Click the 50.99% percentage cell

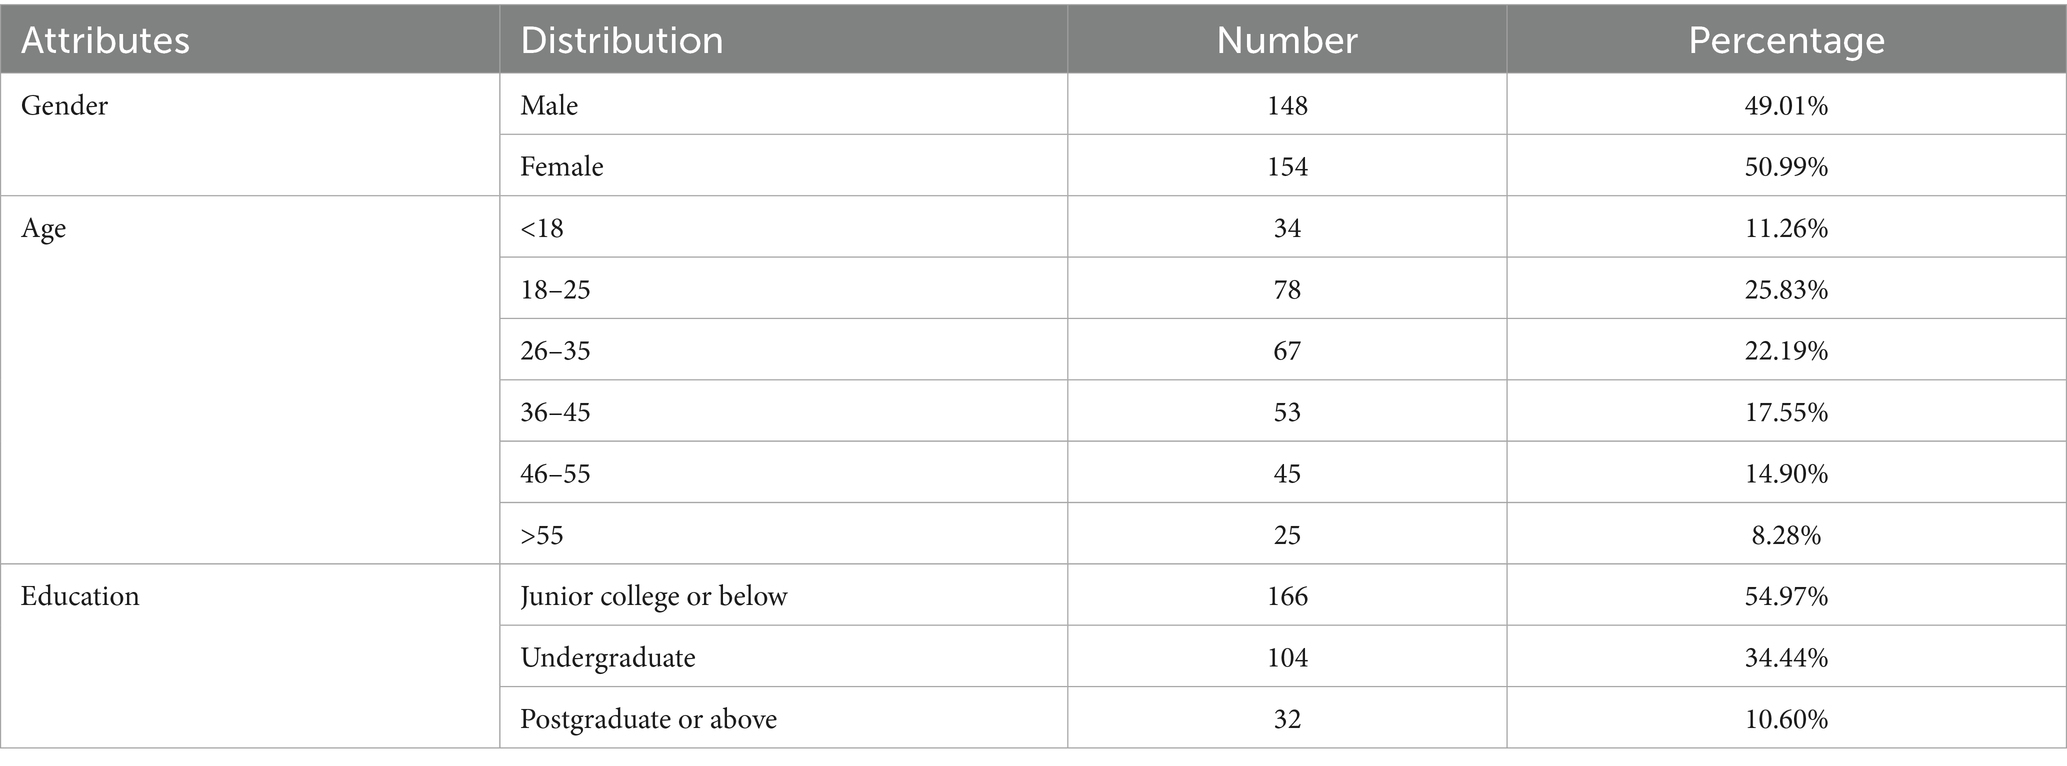[x=1786, y=166]
